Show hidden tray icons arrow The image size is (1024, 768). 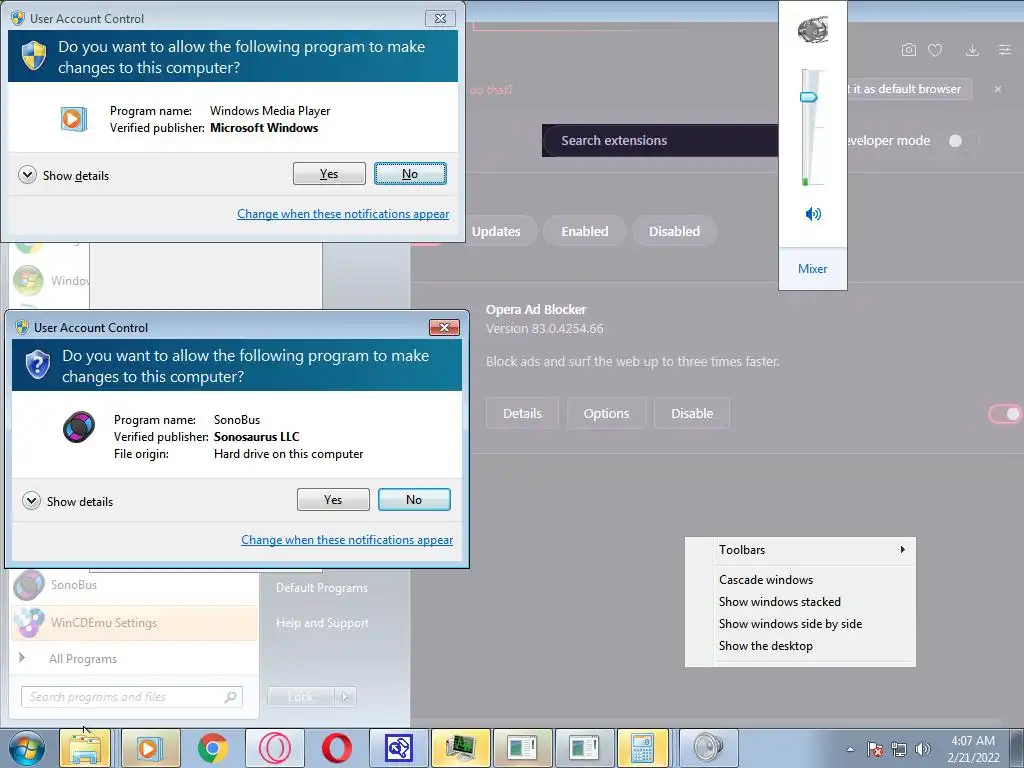pos(850,749)
